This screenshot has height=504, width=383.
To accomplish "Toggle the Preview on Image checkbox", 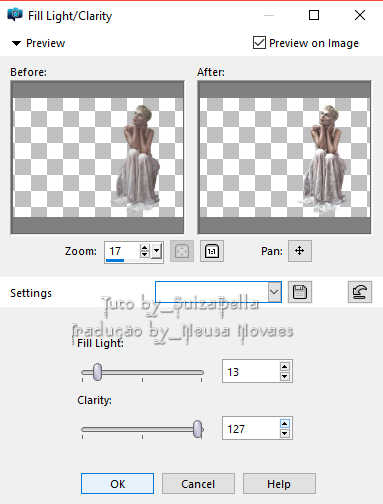I will (259, 43).
